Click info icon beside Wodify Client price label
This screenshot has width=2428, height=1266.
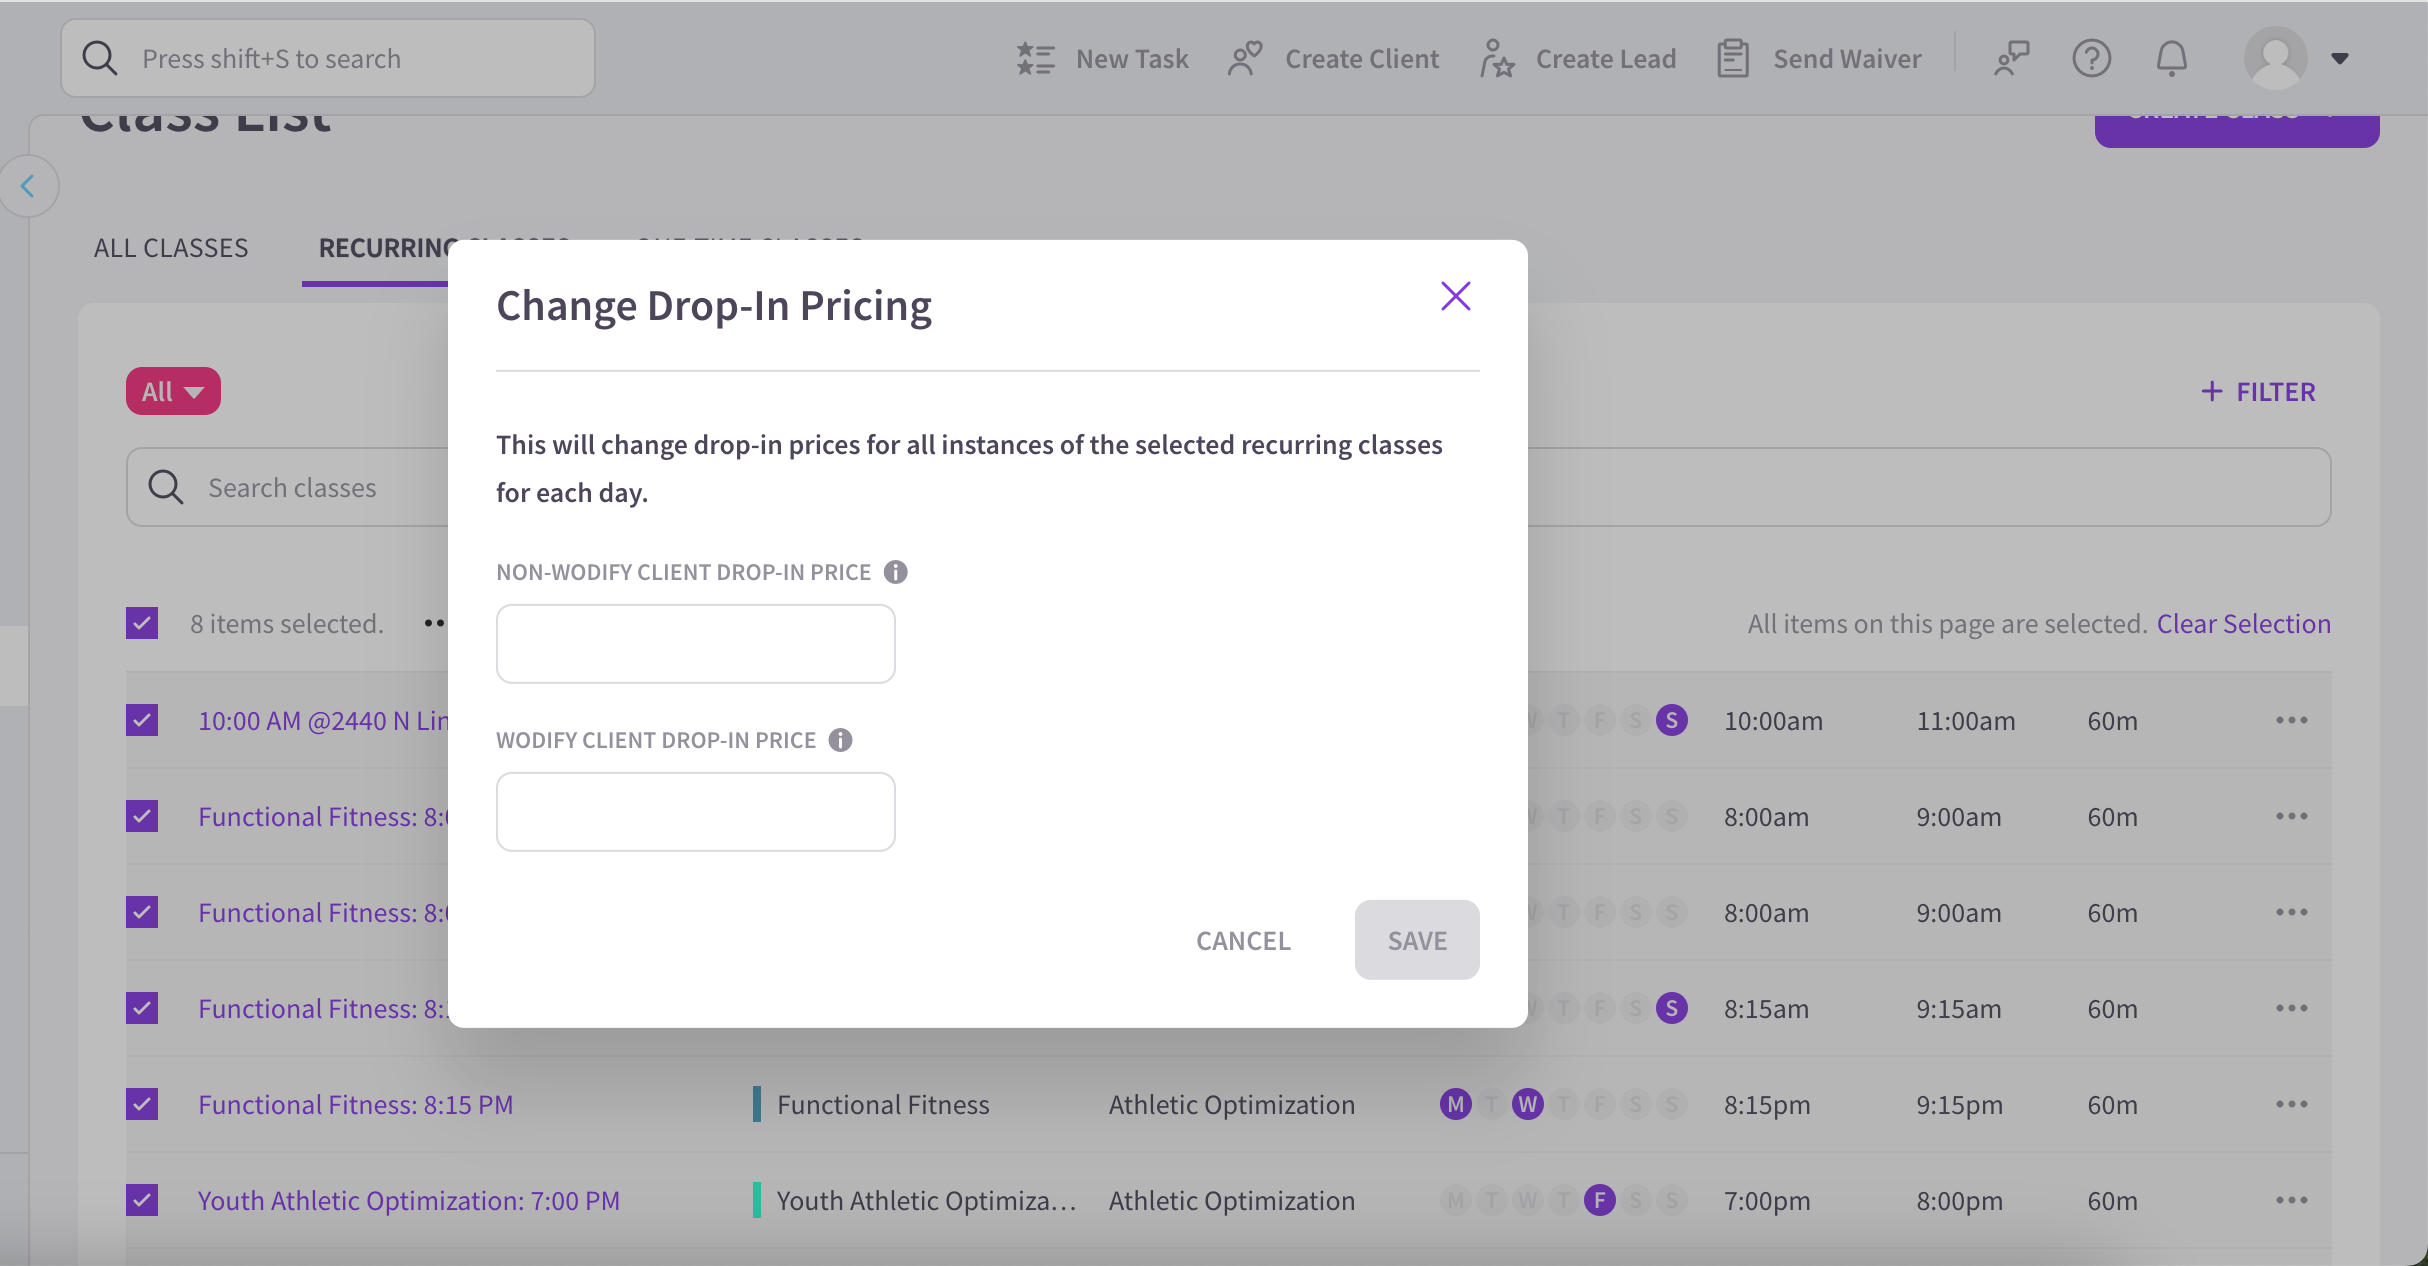(840, 740)
